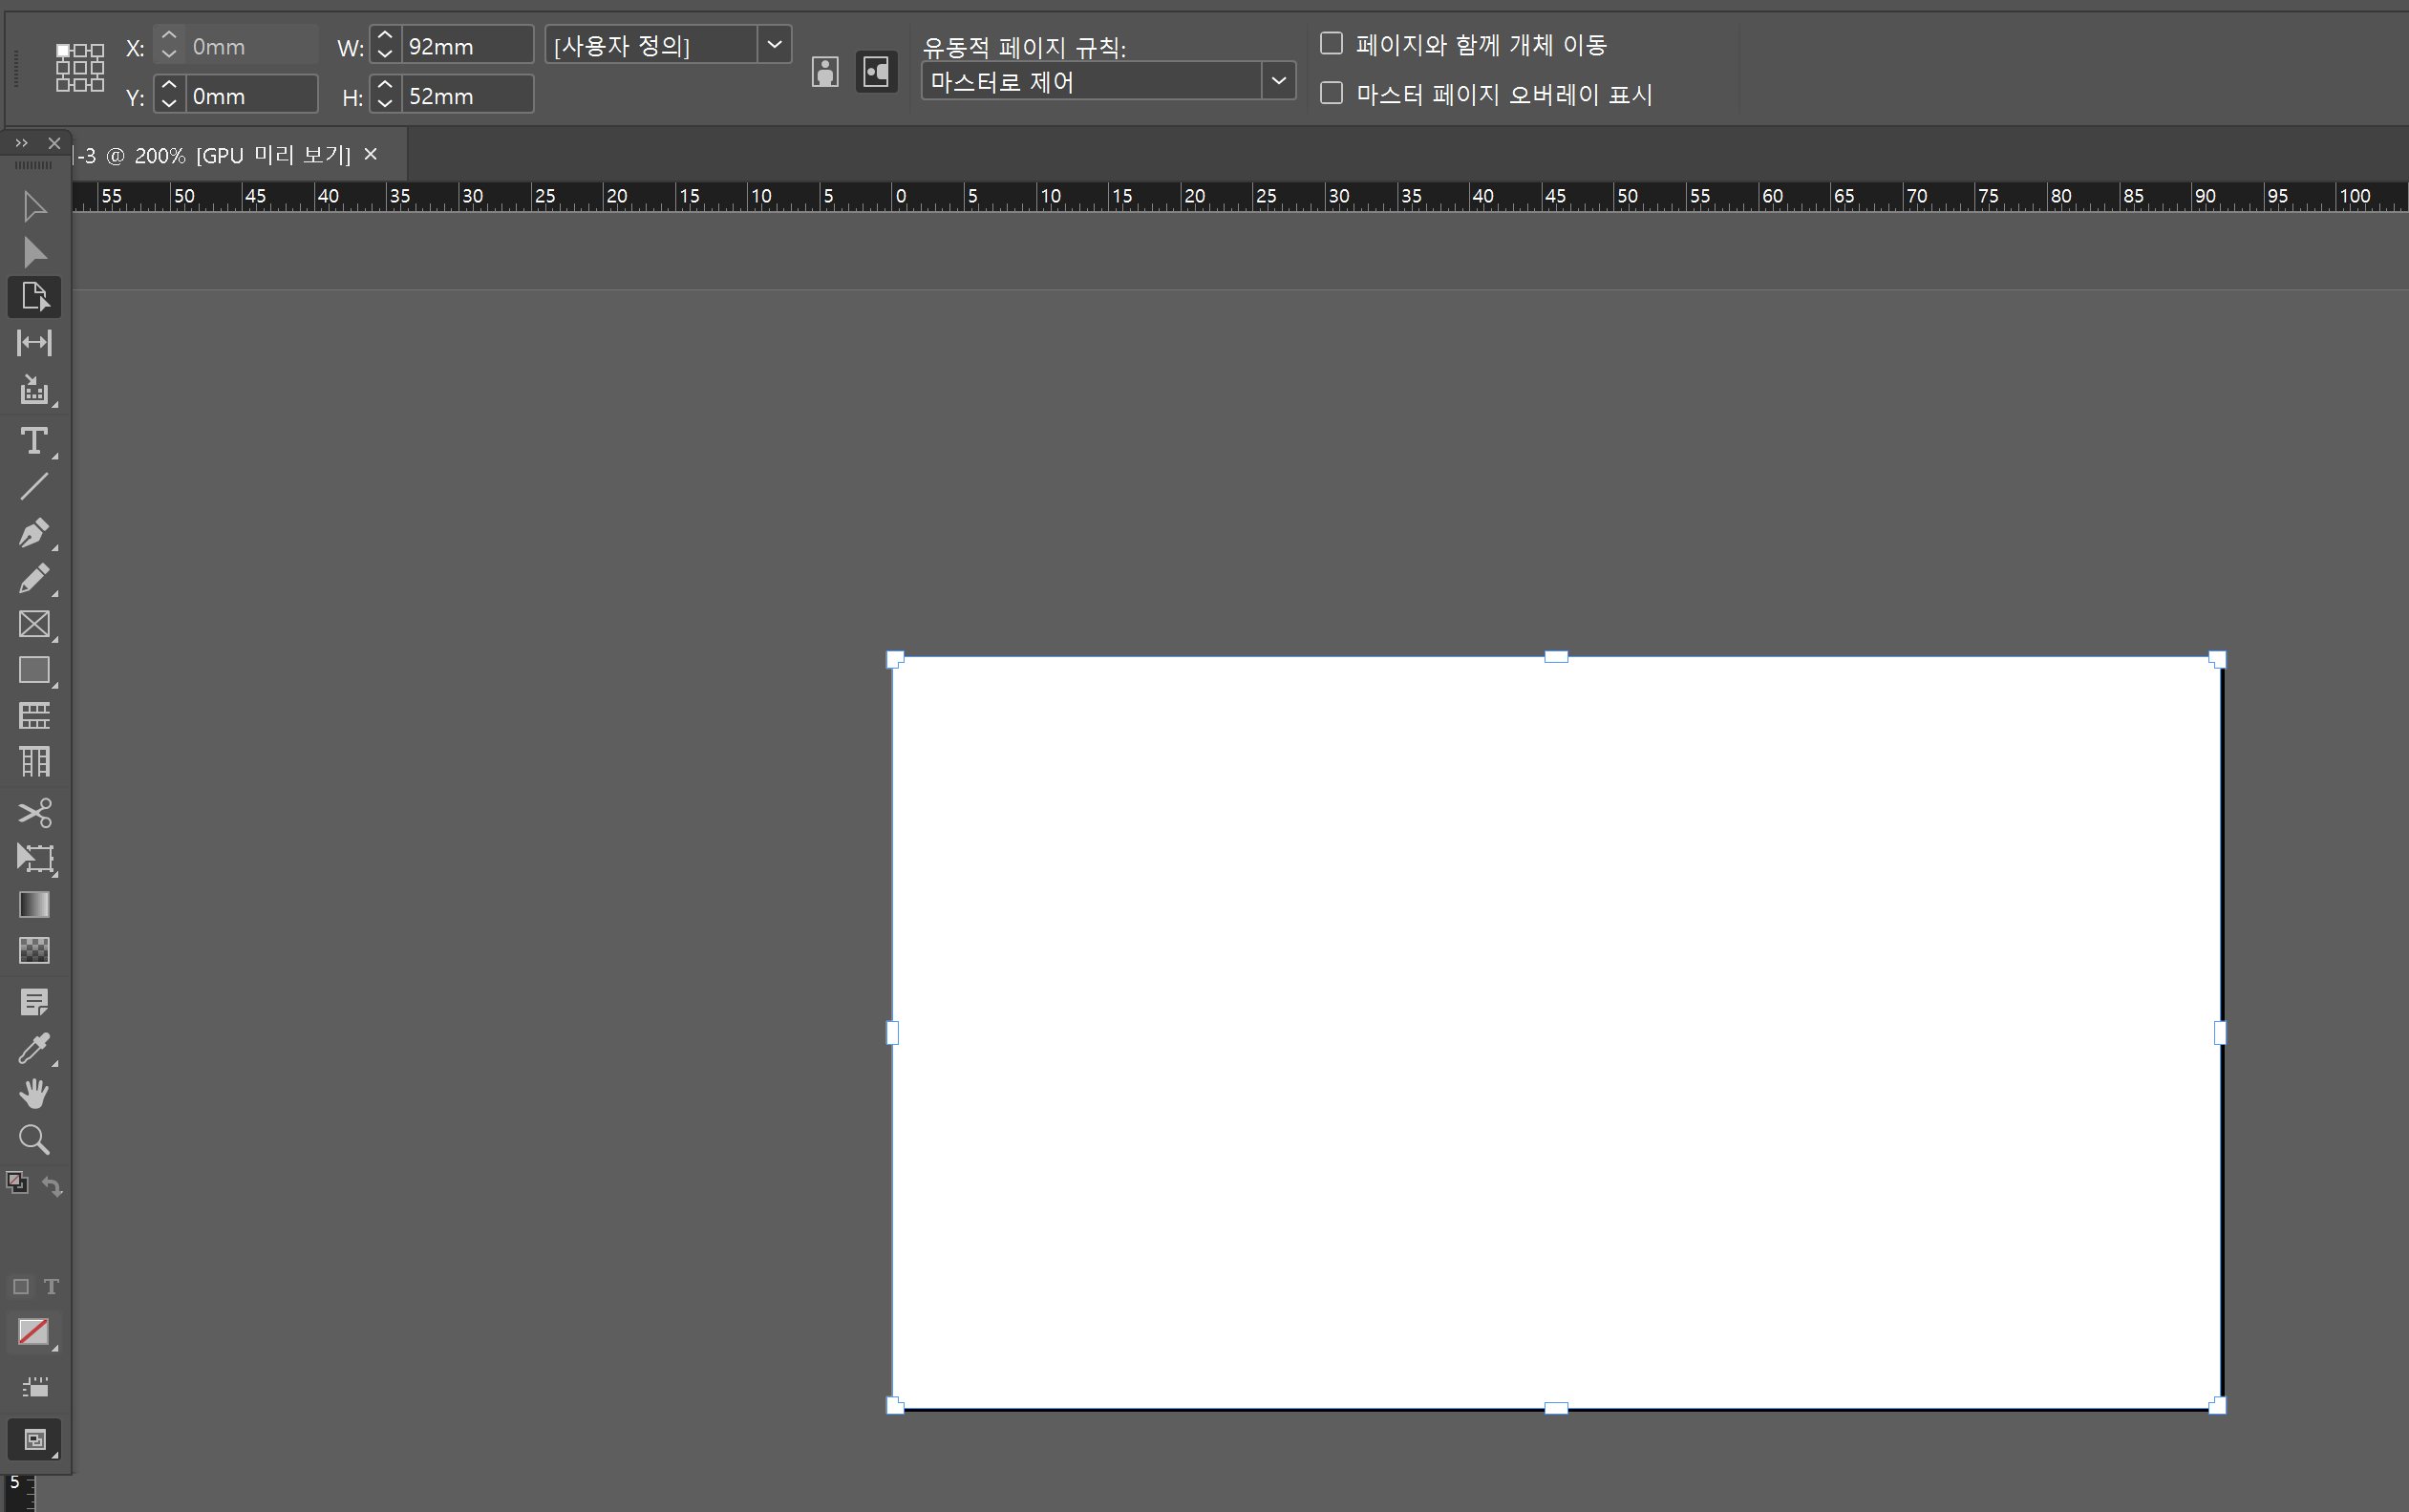Enable '페이지와 함께 개체 이동' checkbox
The height and width of the screenshot is (1512, 2409).
click(1331, 43)
